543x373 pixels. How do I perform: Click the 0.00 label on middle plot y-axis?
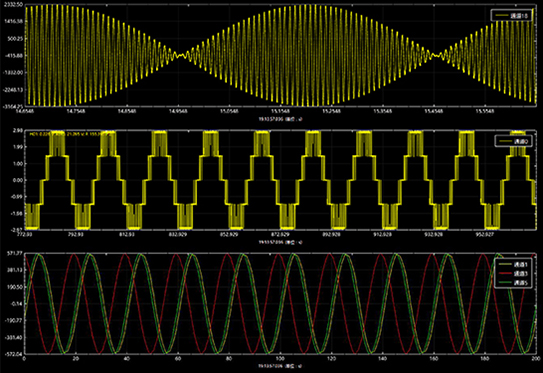pyautogui.click(x=18, y=180)
